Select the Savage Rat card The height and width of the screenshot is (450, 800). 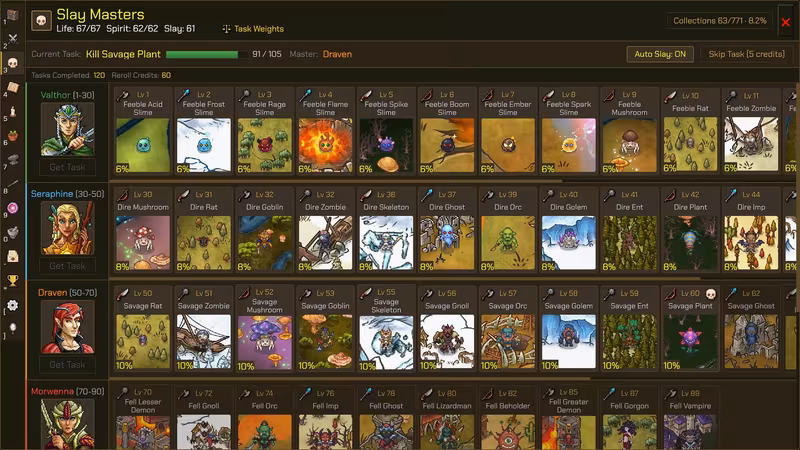tap(143, 329)
